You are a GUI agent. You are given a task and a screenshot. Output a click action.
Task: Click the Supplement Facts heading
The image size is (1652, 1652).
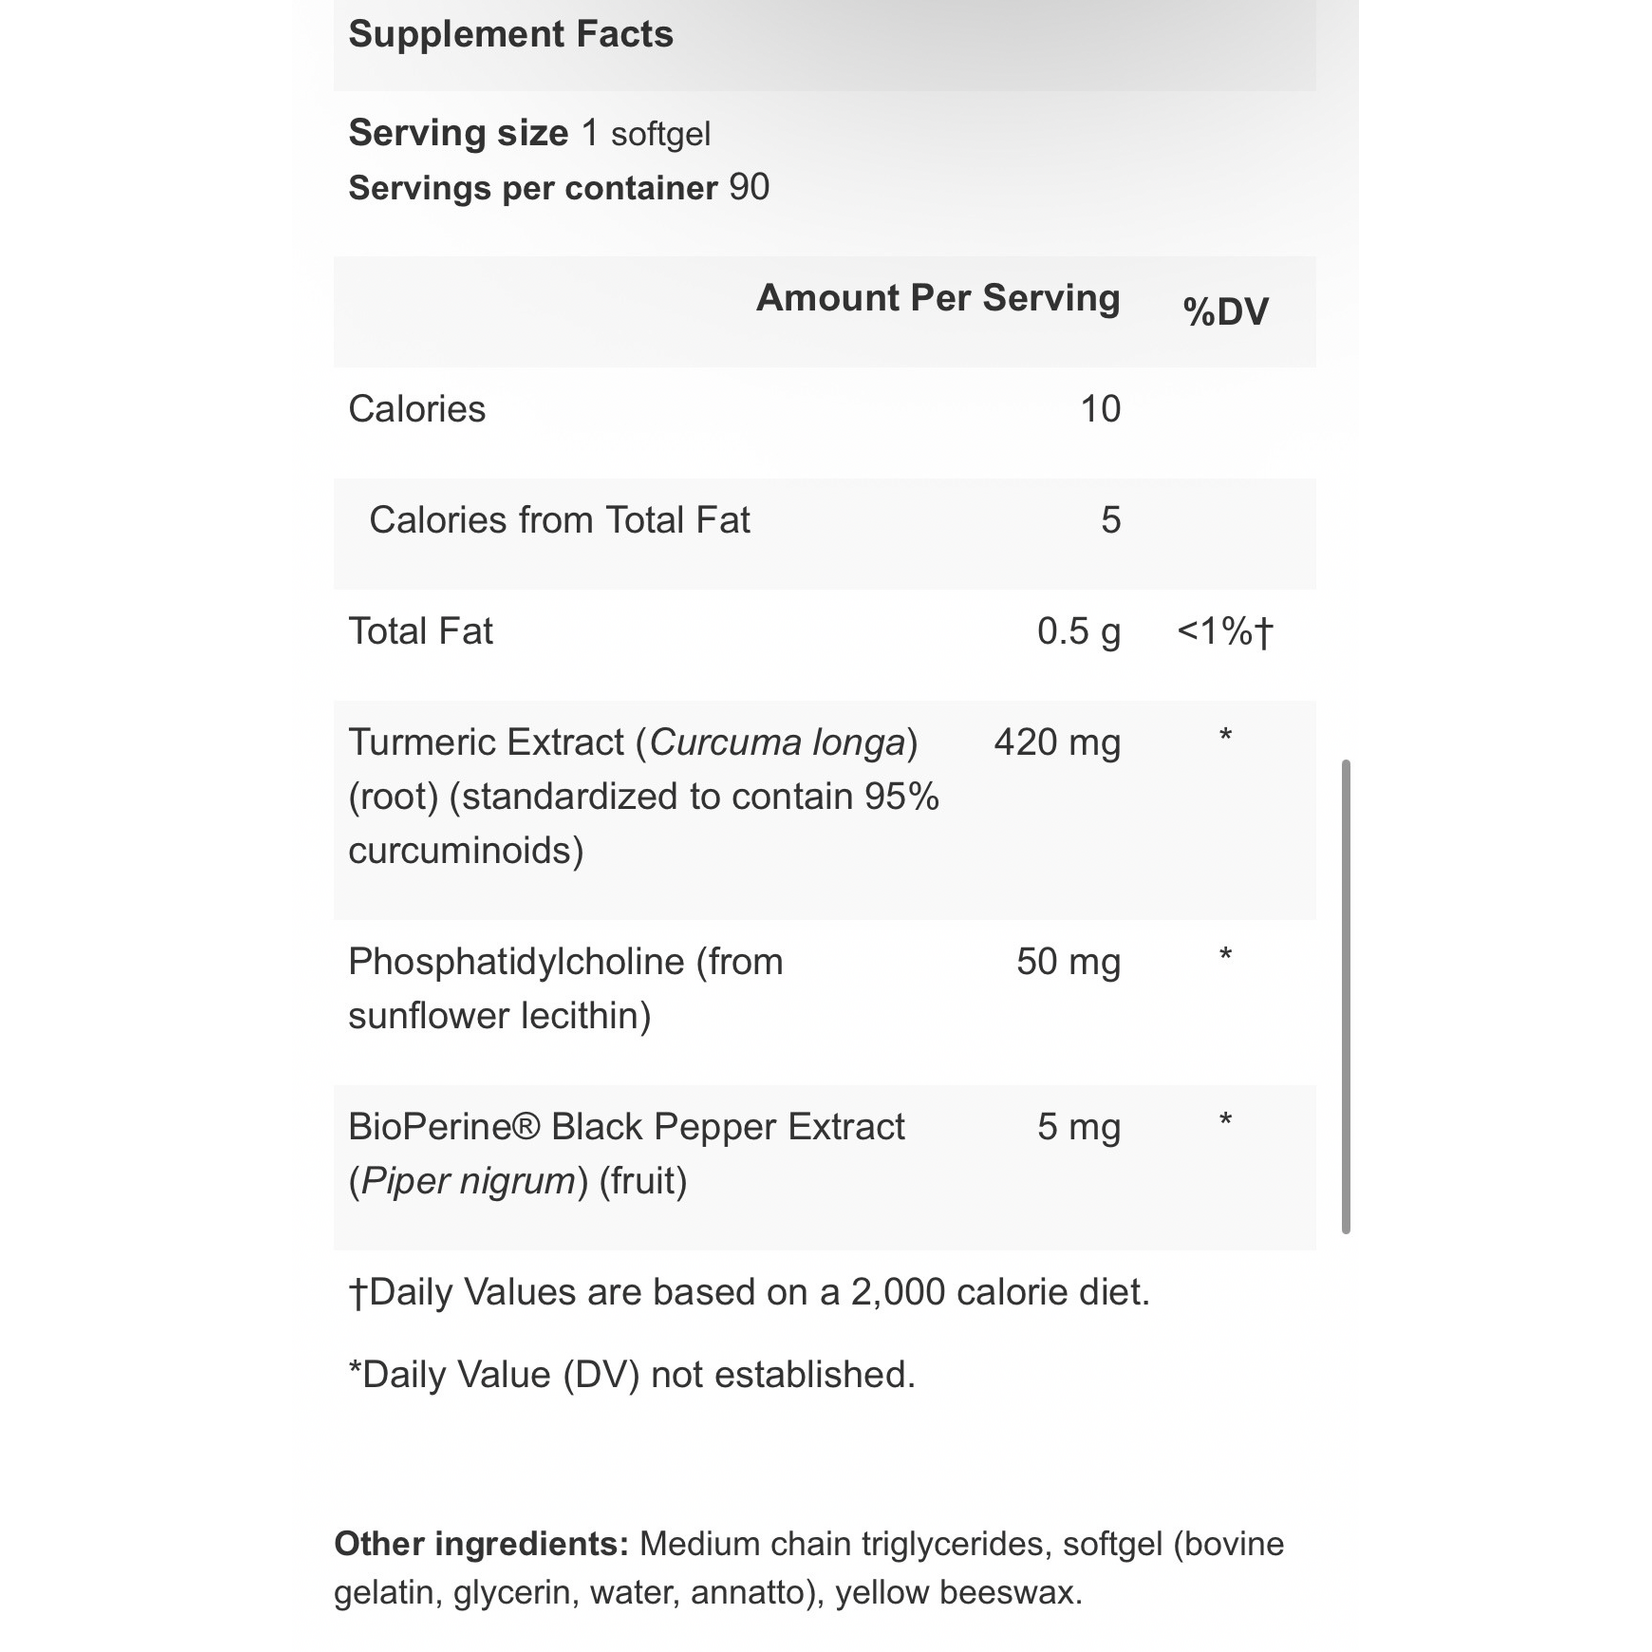click(510, 35)
